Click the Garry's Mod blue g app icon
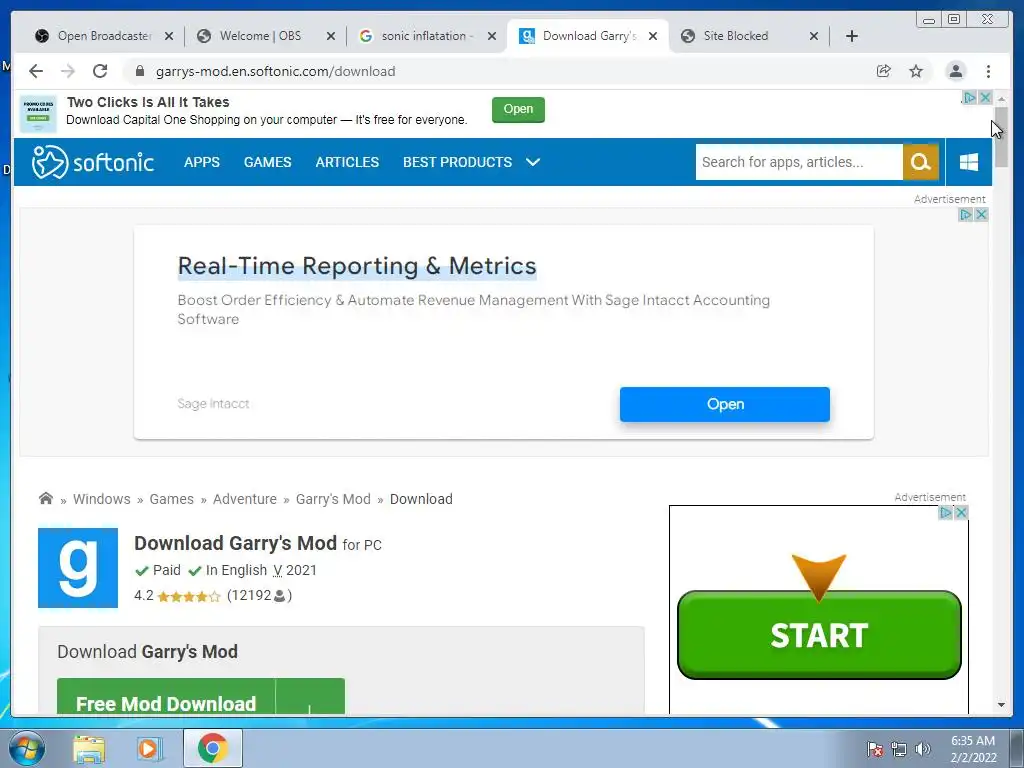Viewport: 1024px width, 768px height. pos(78,568)
